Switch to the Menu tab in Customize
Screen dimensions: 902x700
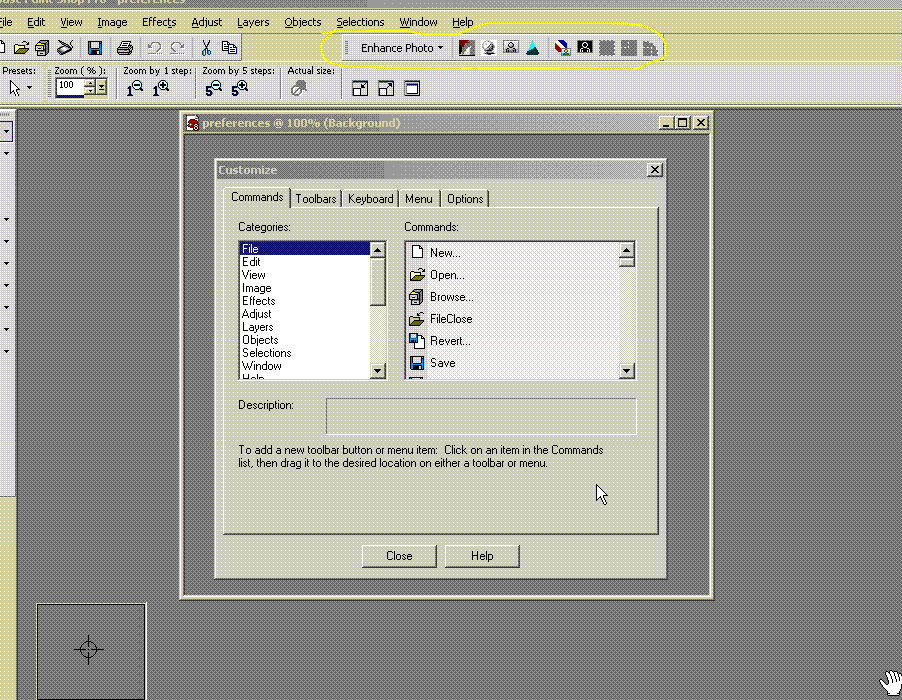point(419,198)
